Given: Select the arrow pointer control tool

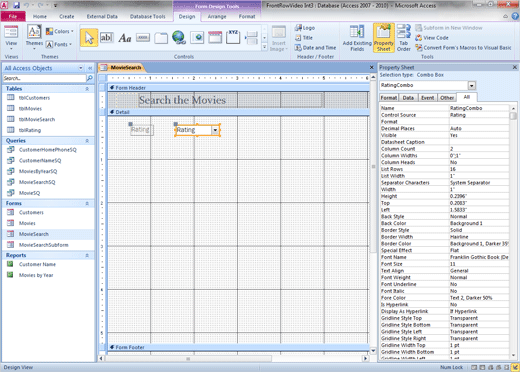Looking at the screenshot, I should click(x=89, y=38).
